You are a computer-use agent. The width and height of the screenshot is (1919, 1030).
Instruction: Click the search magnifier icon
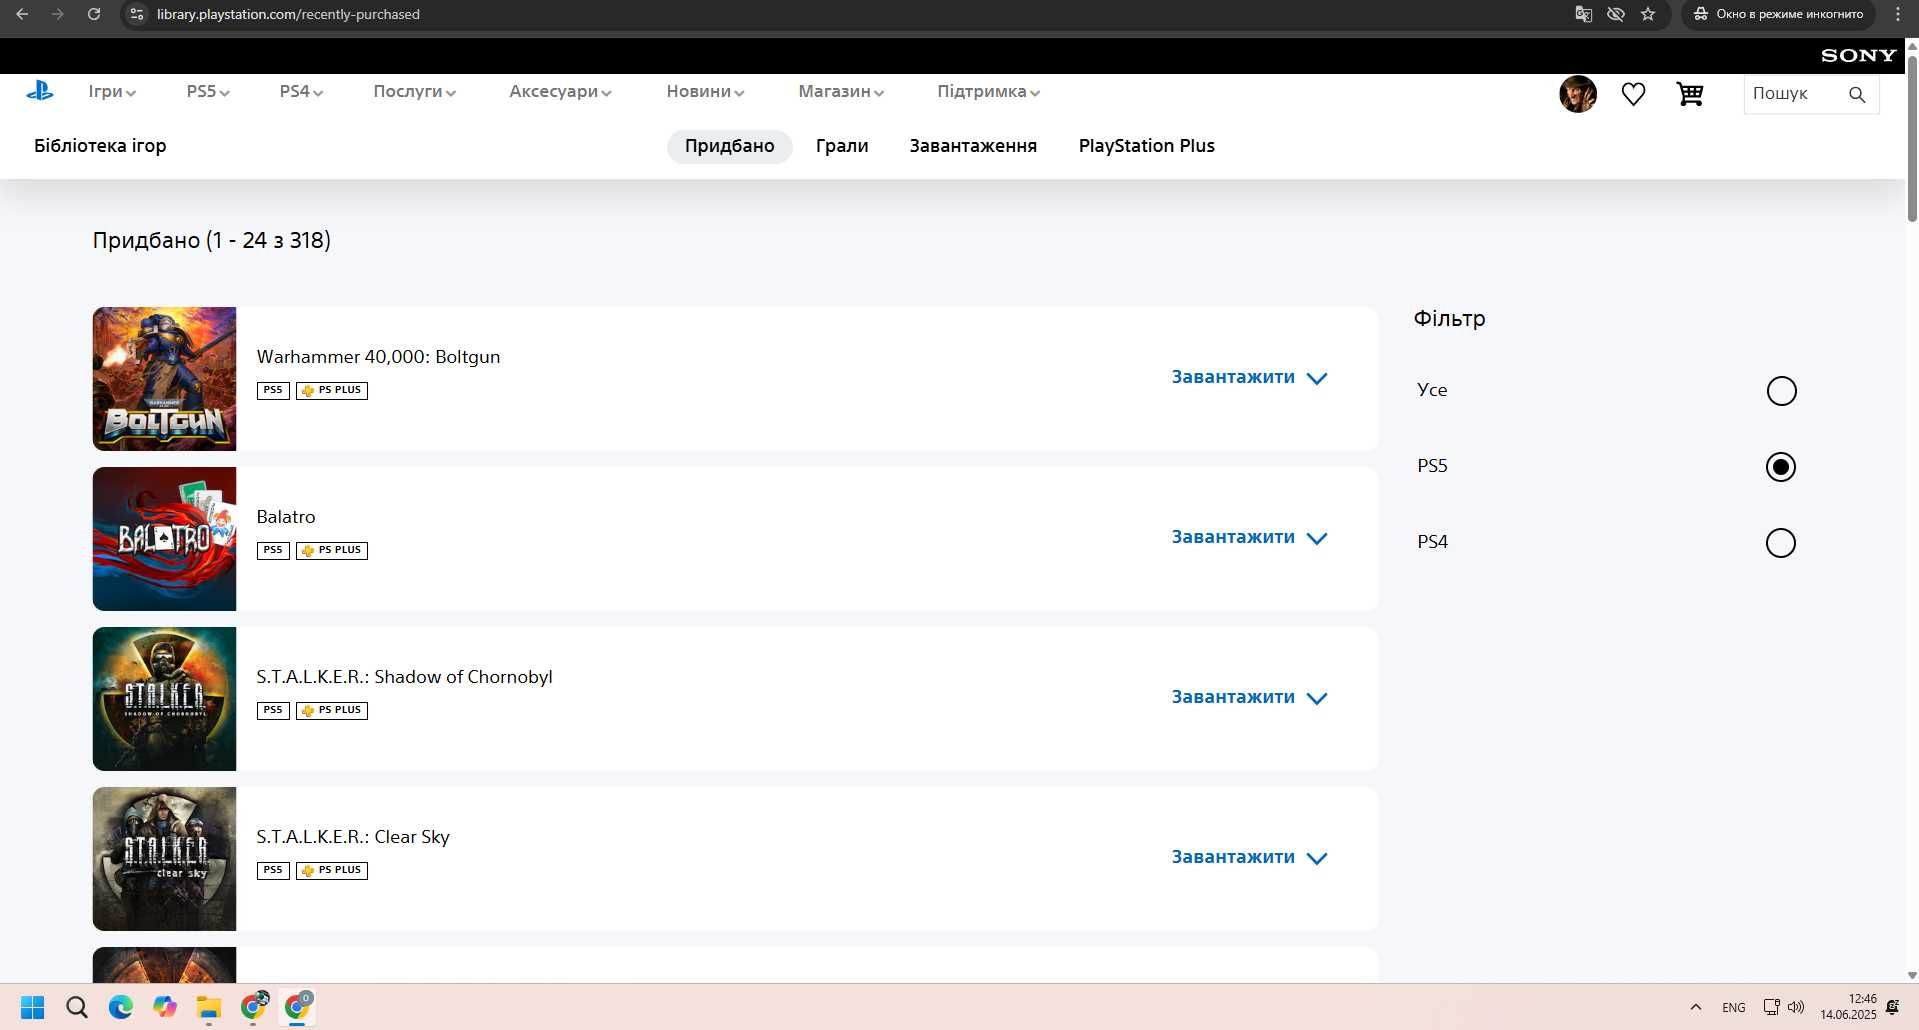1857,94
